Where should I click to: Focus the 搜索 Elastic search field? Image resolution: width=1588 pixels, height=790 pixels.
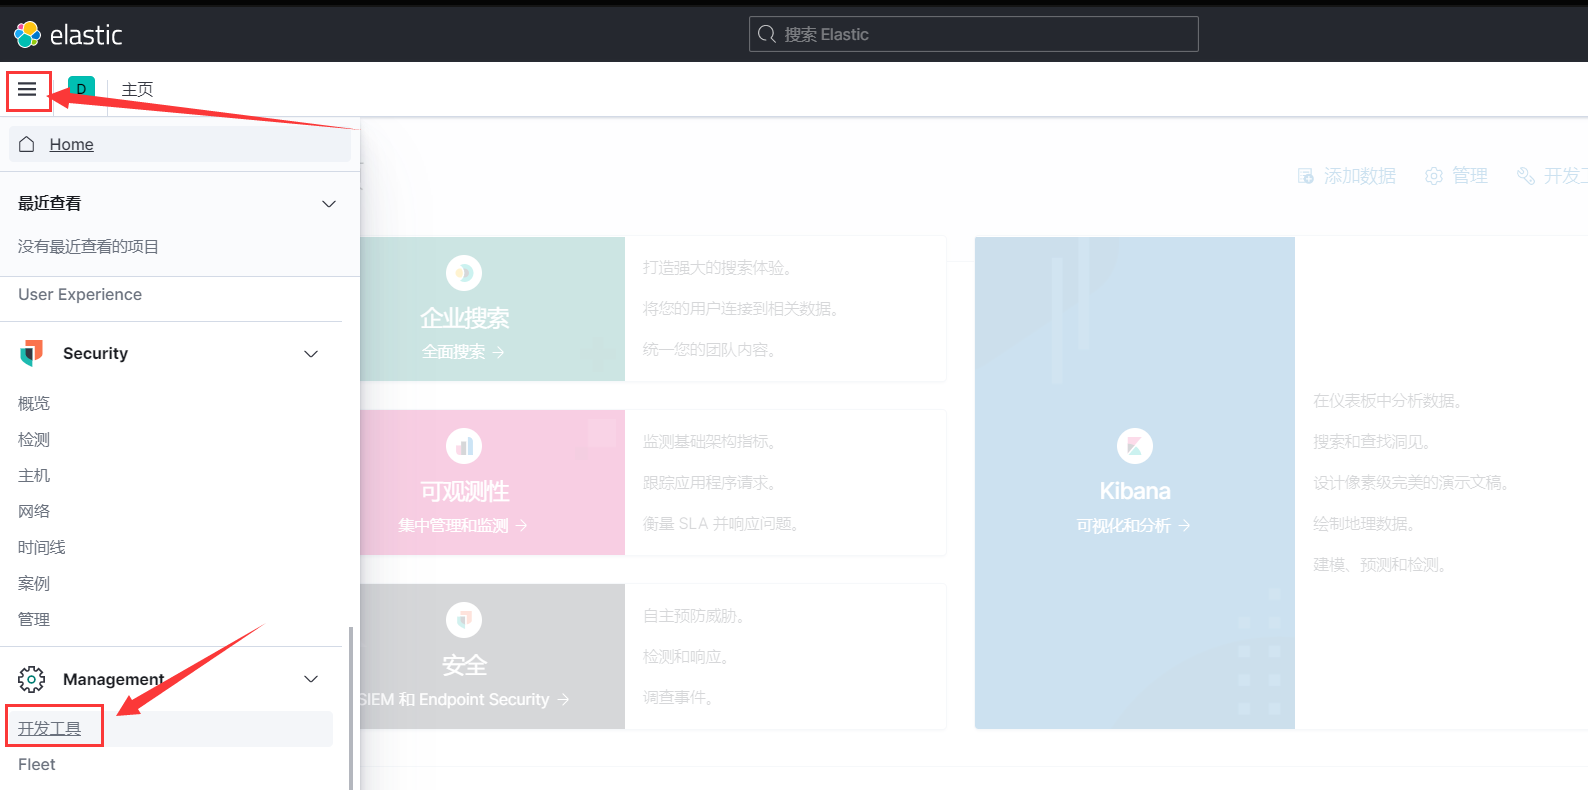pyautogui.click(x=973, y=34)
